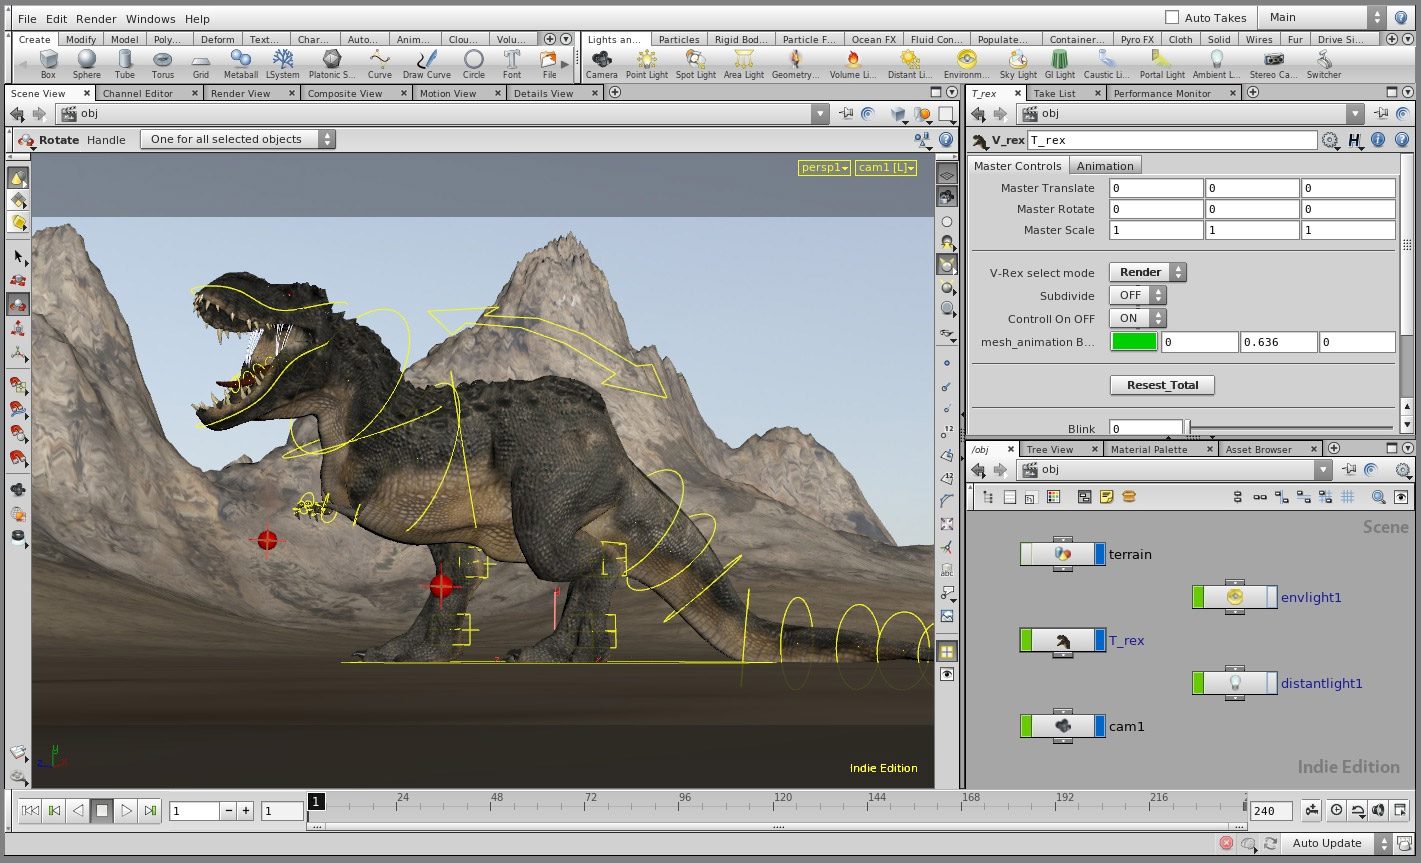Click the green mesh_animation color swatch
Viewport: 1421px width, 863px height.
(x=1133, y=342)
